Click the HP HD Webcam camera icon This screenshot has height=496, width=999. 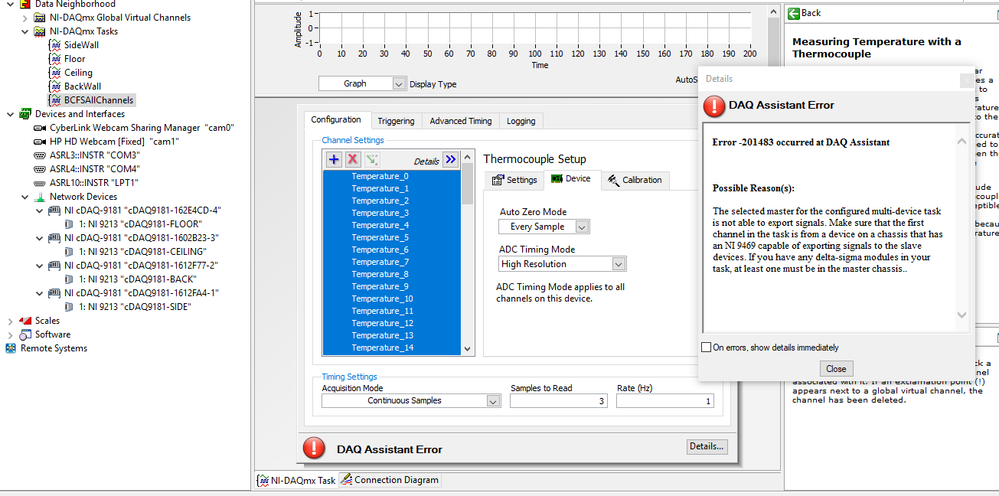[40, 141]
